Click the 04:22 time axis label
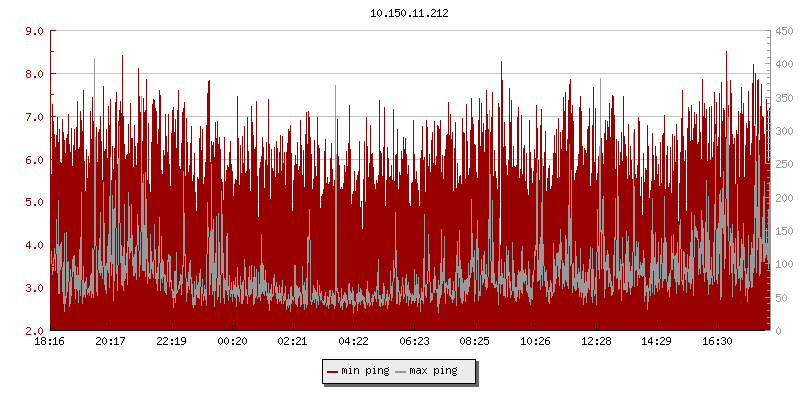Viewport: 800px width, 400px height. [353, 342]
